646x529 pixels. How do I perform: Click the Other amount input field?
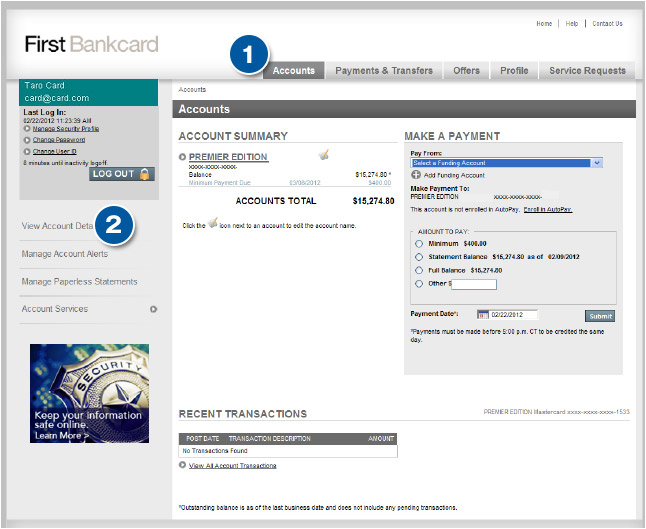click(474, 284)
